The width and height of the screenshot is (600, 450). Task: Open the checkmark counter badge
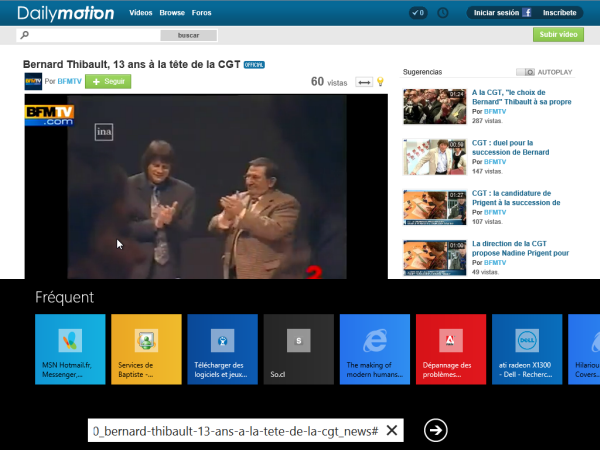coord(418,13)
